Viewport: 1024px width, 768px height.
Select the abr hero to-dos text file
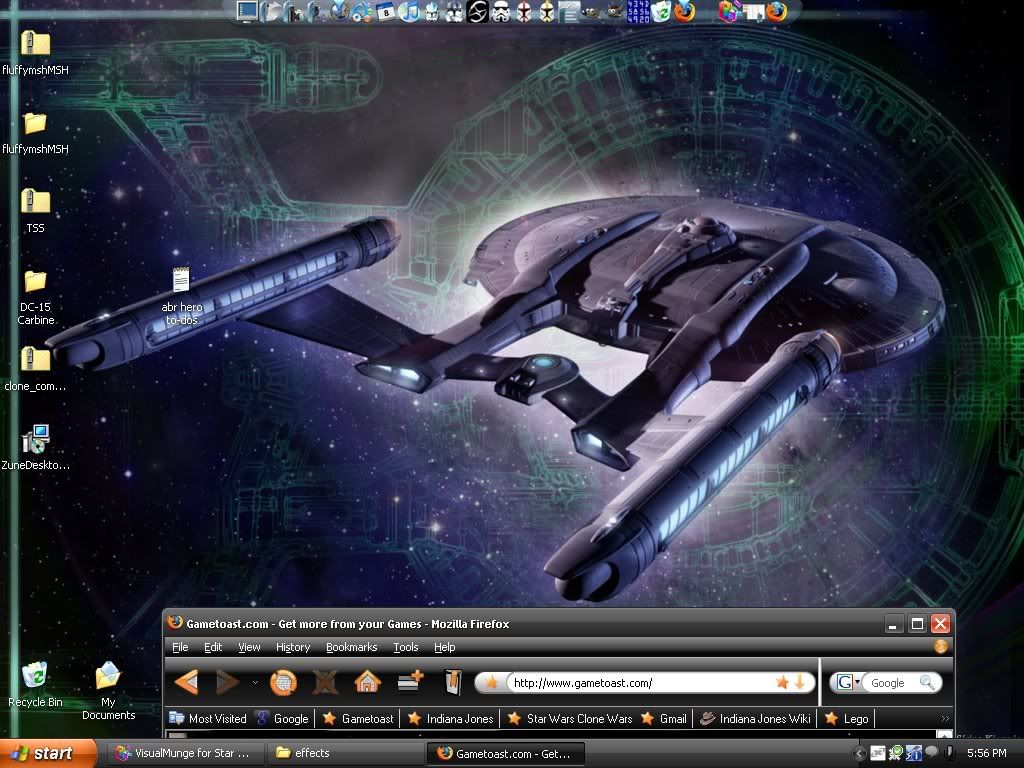coord(181,296)
